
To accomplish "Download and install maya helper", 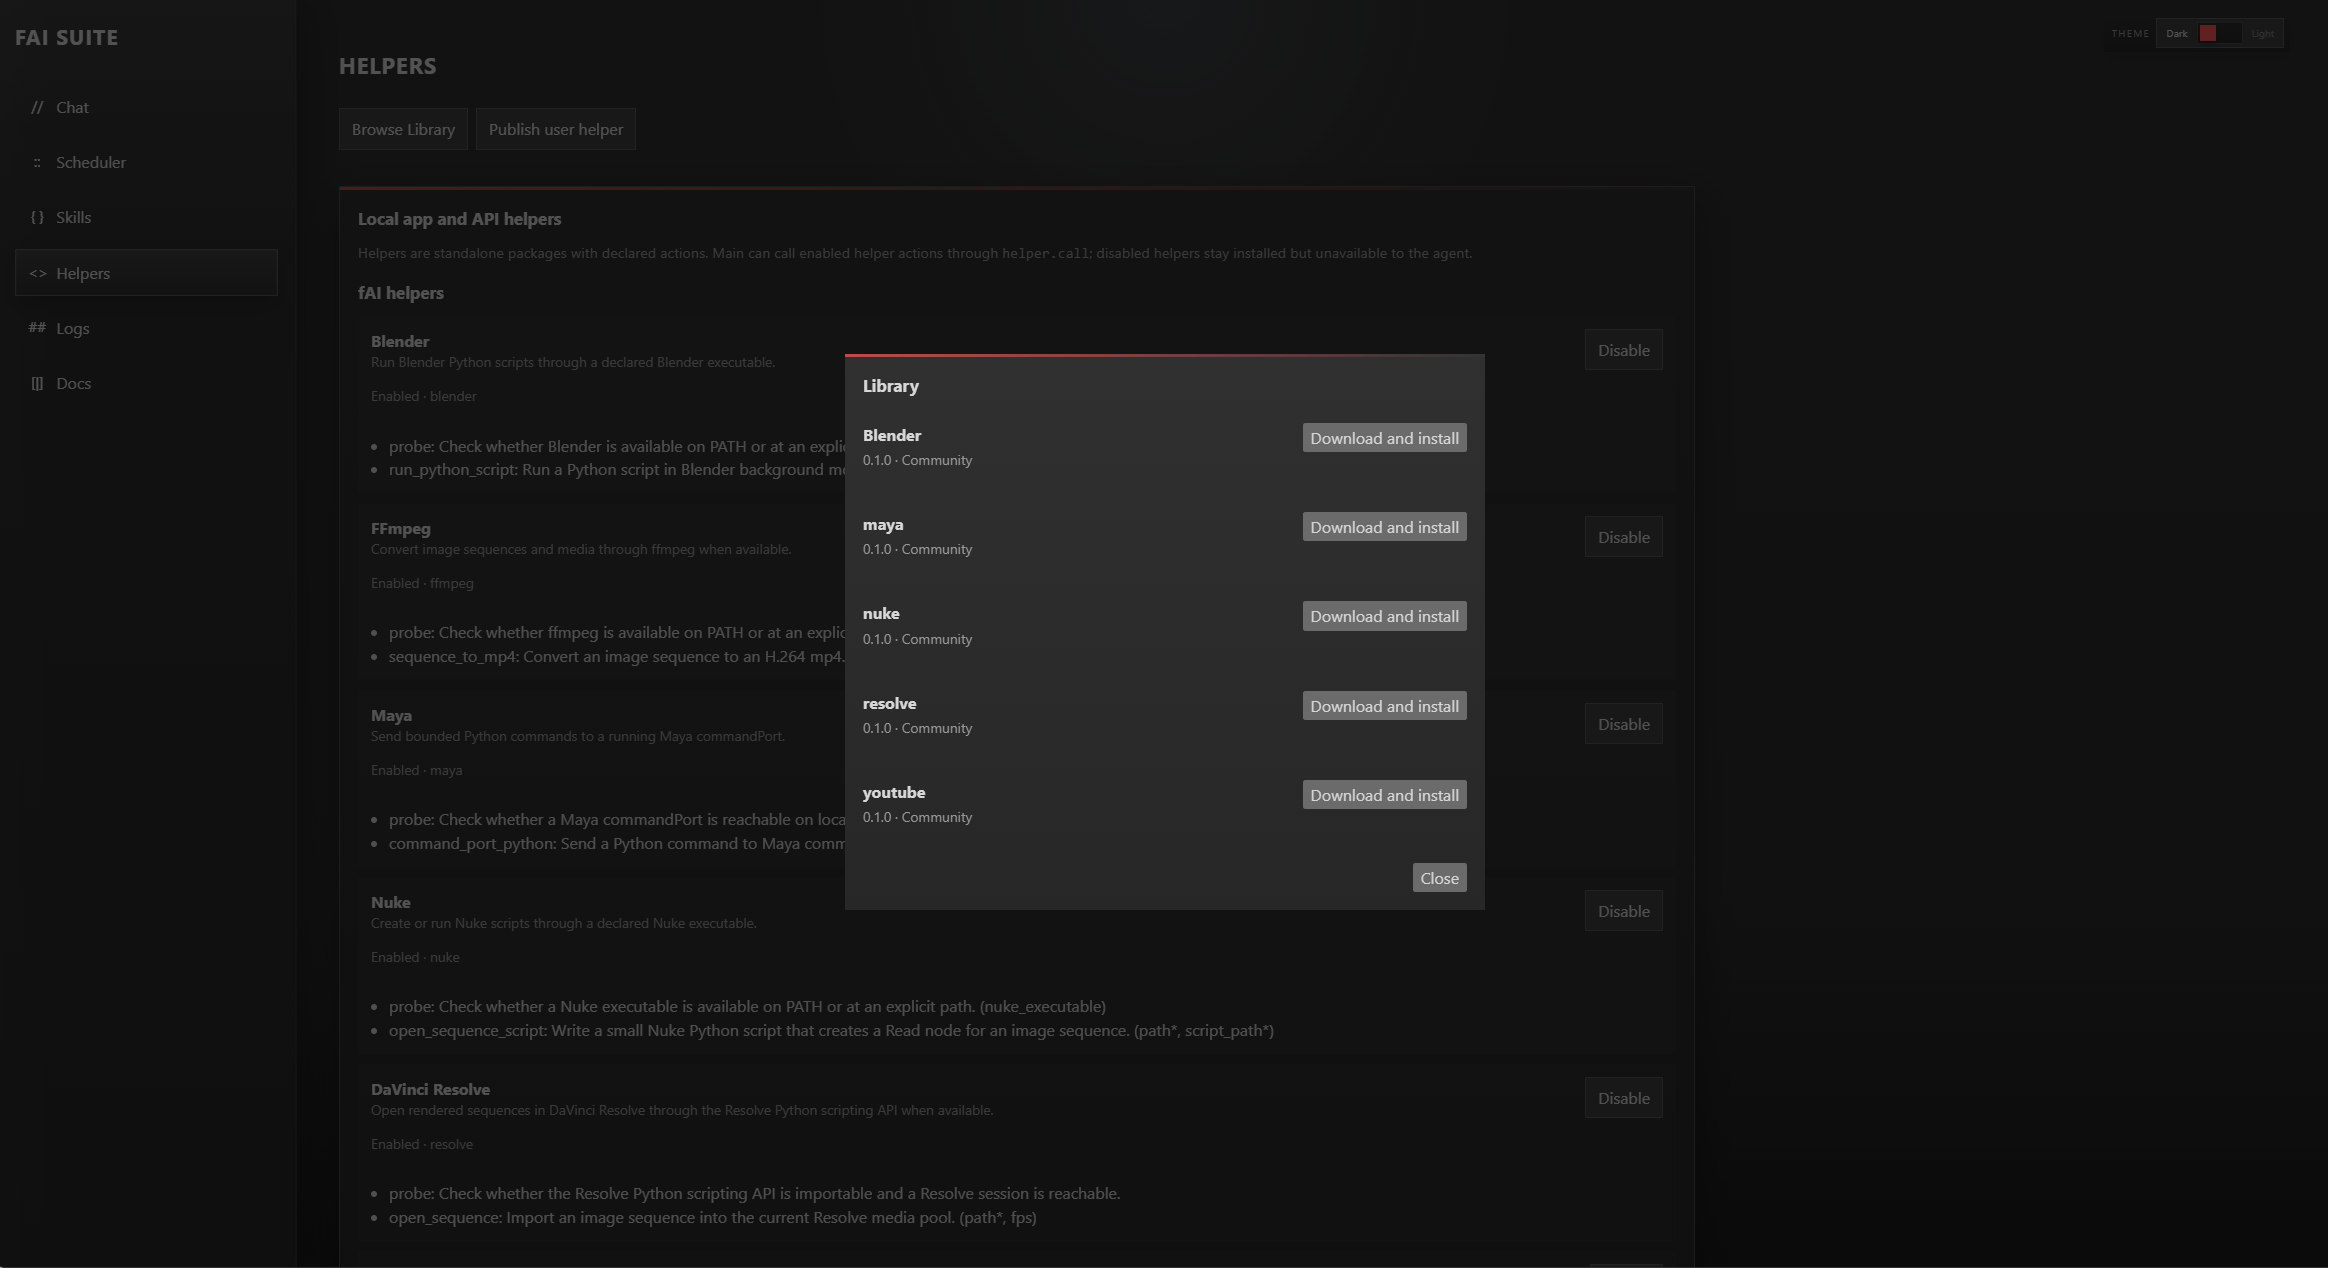I will tap(1384, 527).
